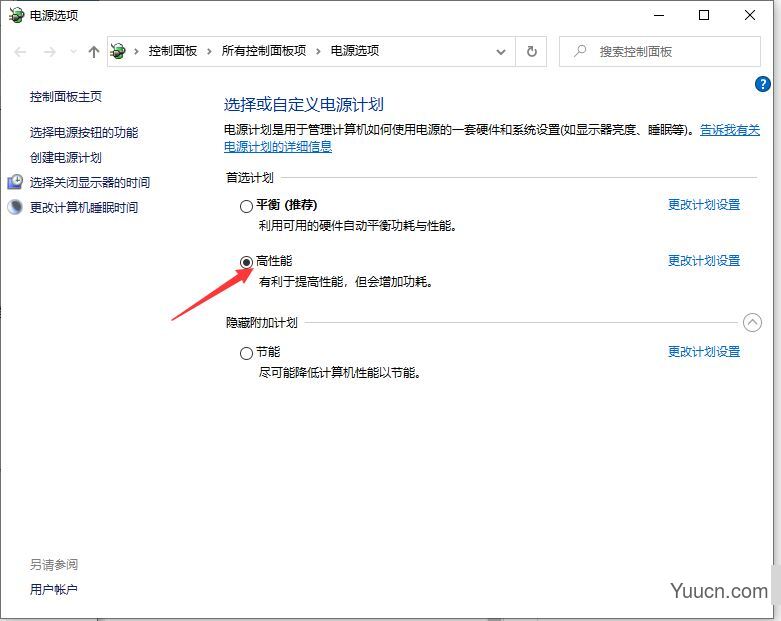The height and width of the screenshot is (621, 781).
Task: Minimize the 电源选项 window
Action: pos(659,15)
